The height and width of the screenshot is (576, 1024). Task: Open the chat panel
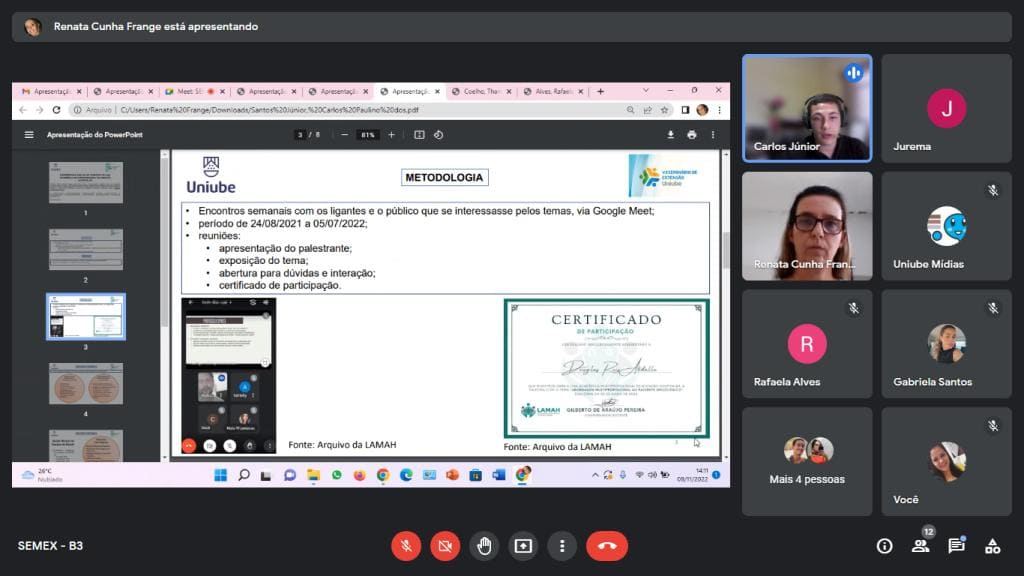[x=957, y=546]
